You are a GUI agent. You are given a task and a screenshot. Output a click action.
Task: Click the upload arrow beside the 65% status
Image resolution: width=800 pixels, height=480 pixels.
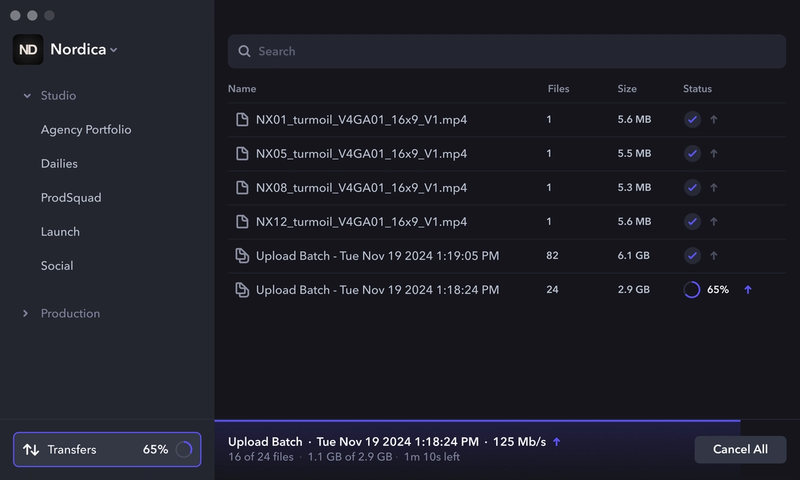748,290
